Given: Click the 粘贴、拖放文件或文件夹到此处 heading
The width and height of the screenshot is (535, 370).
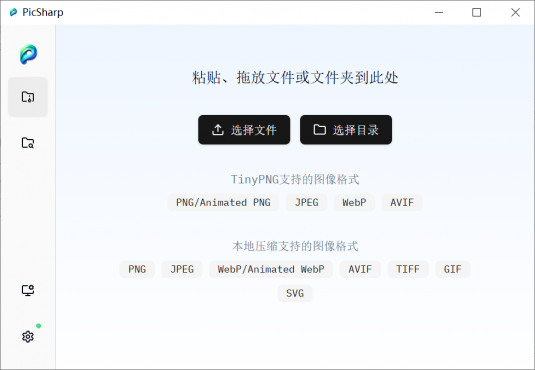Looking at the screenshot, I should pyautogui.click(x=295, y=77).
